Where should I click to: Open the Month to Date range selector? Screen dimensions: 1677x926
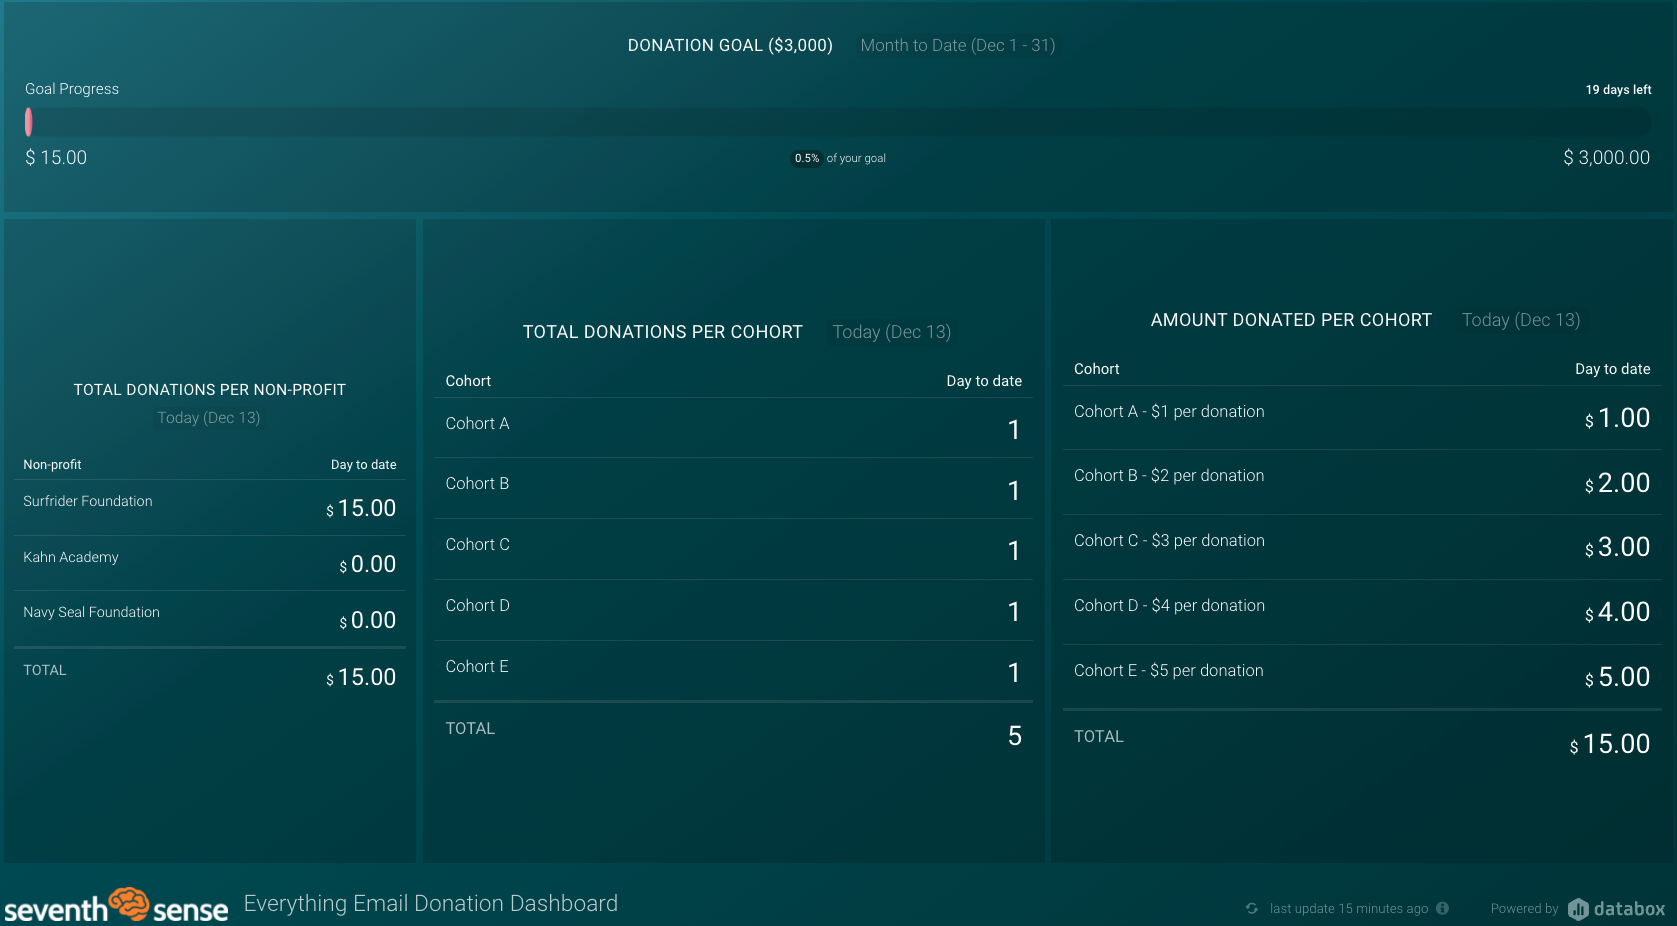[957, 45]
